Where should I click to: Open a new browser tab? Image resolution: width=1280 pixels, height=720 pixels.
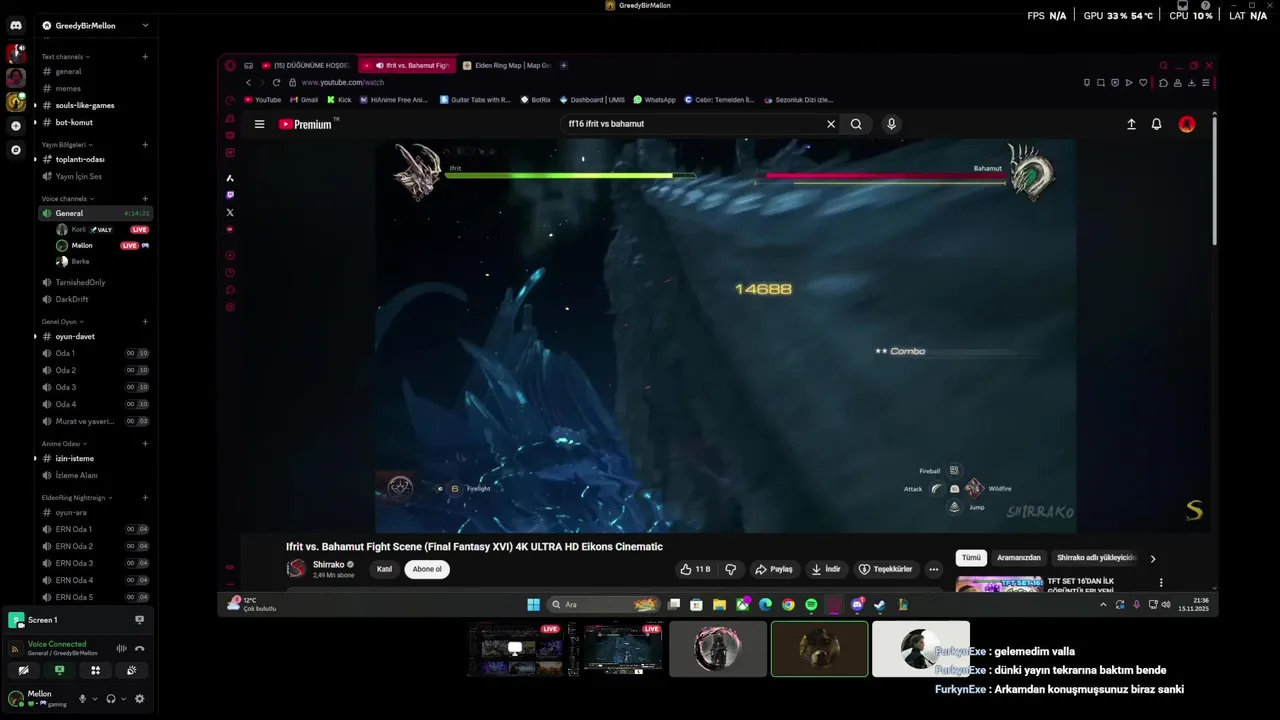coord(563,65)
